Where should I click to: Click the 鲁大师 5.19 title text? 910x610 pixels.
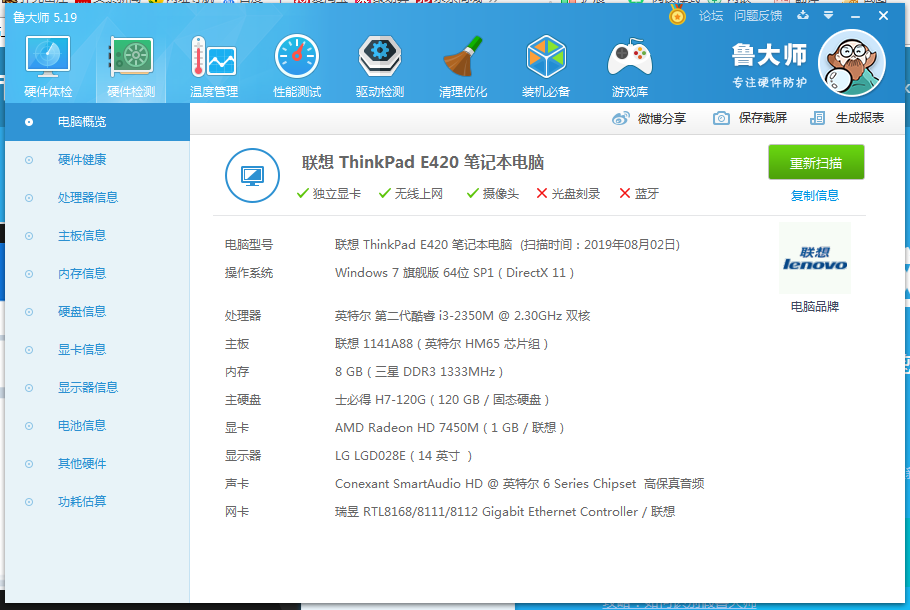(x=45, y=18)
